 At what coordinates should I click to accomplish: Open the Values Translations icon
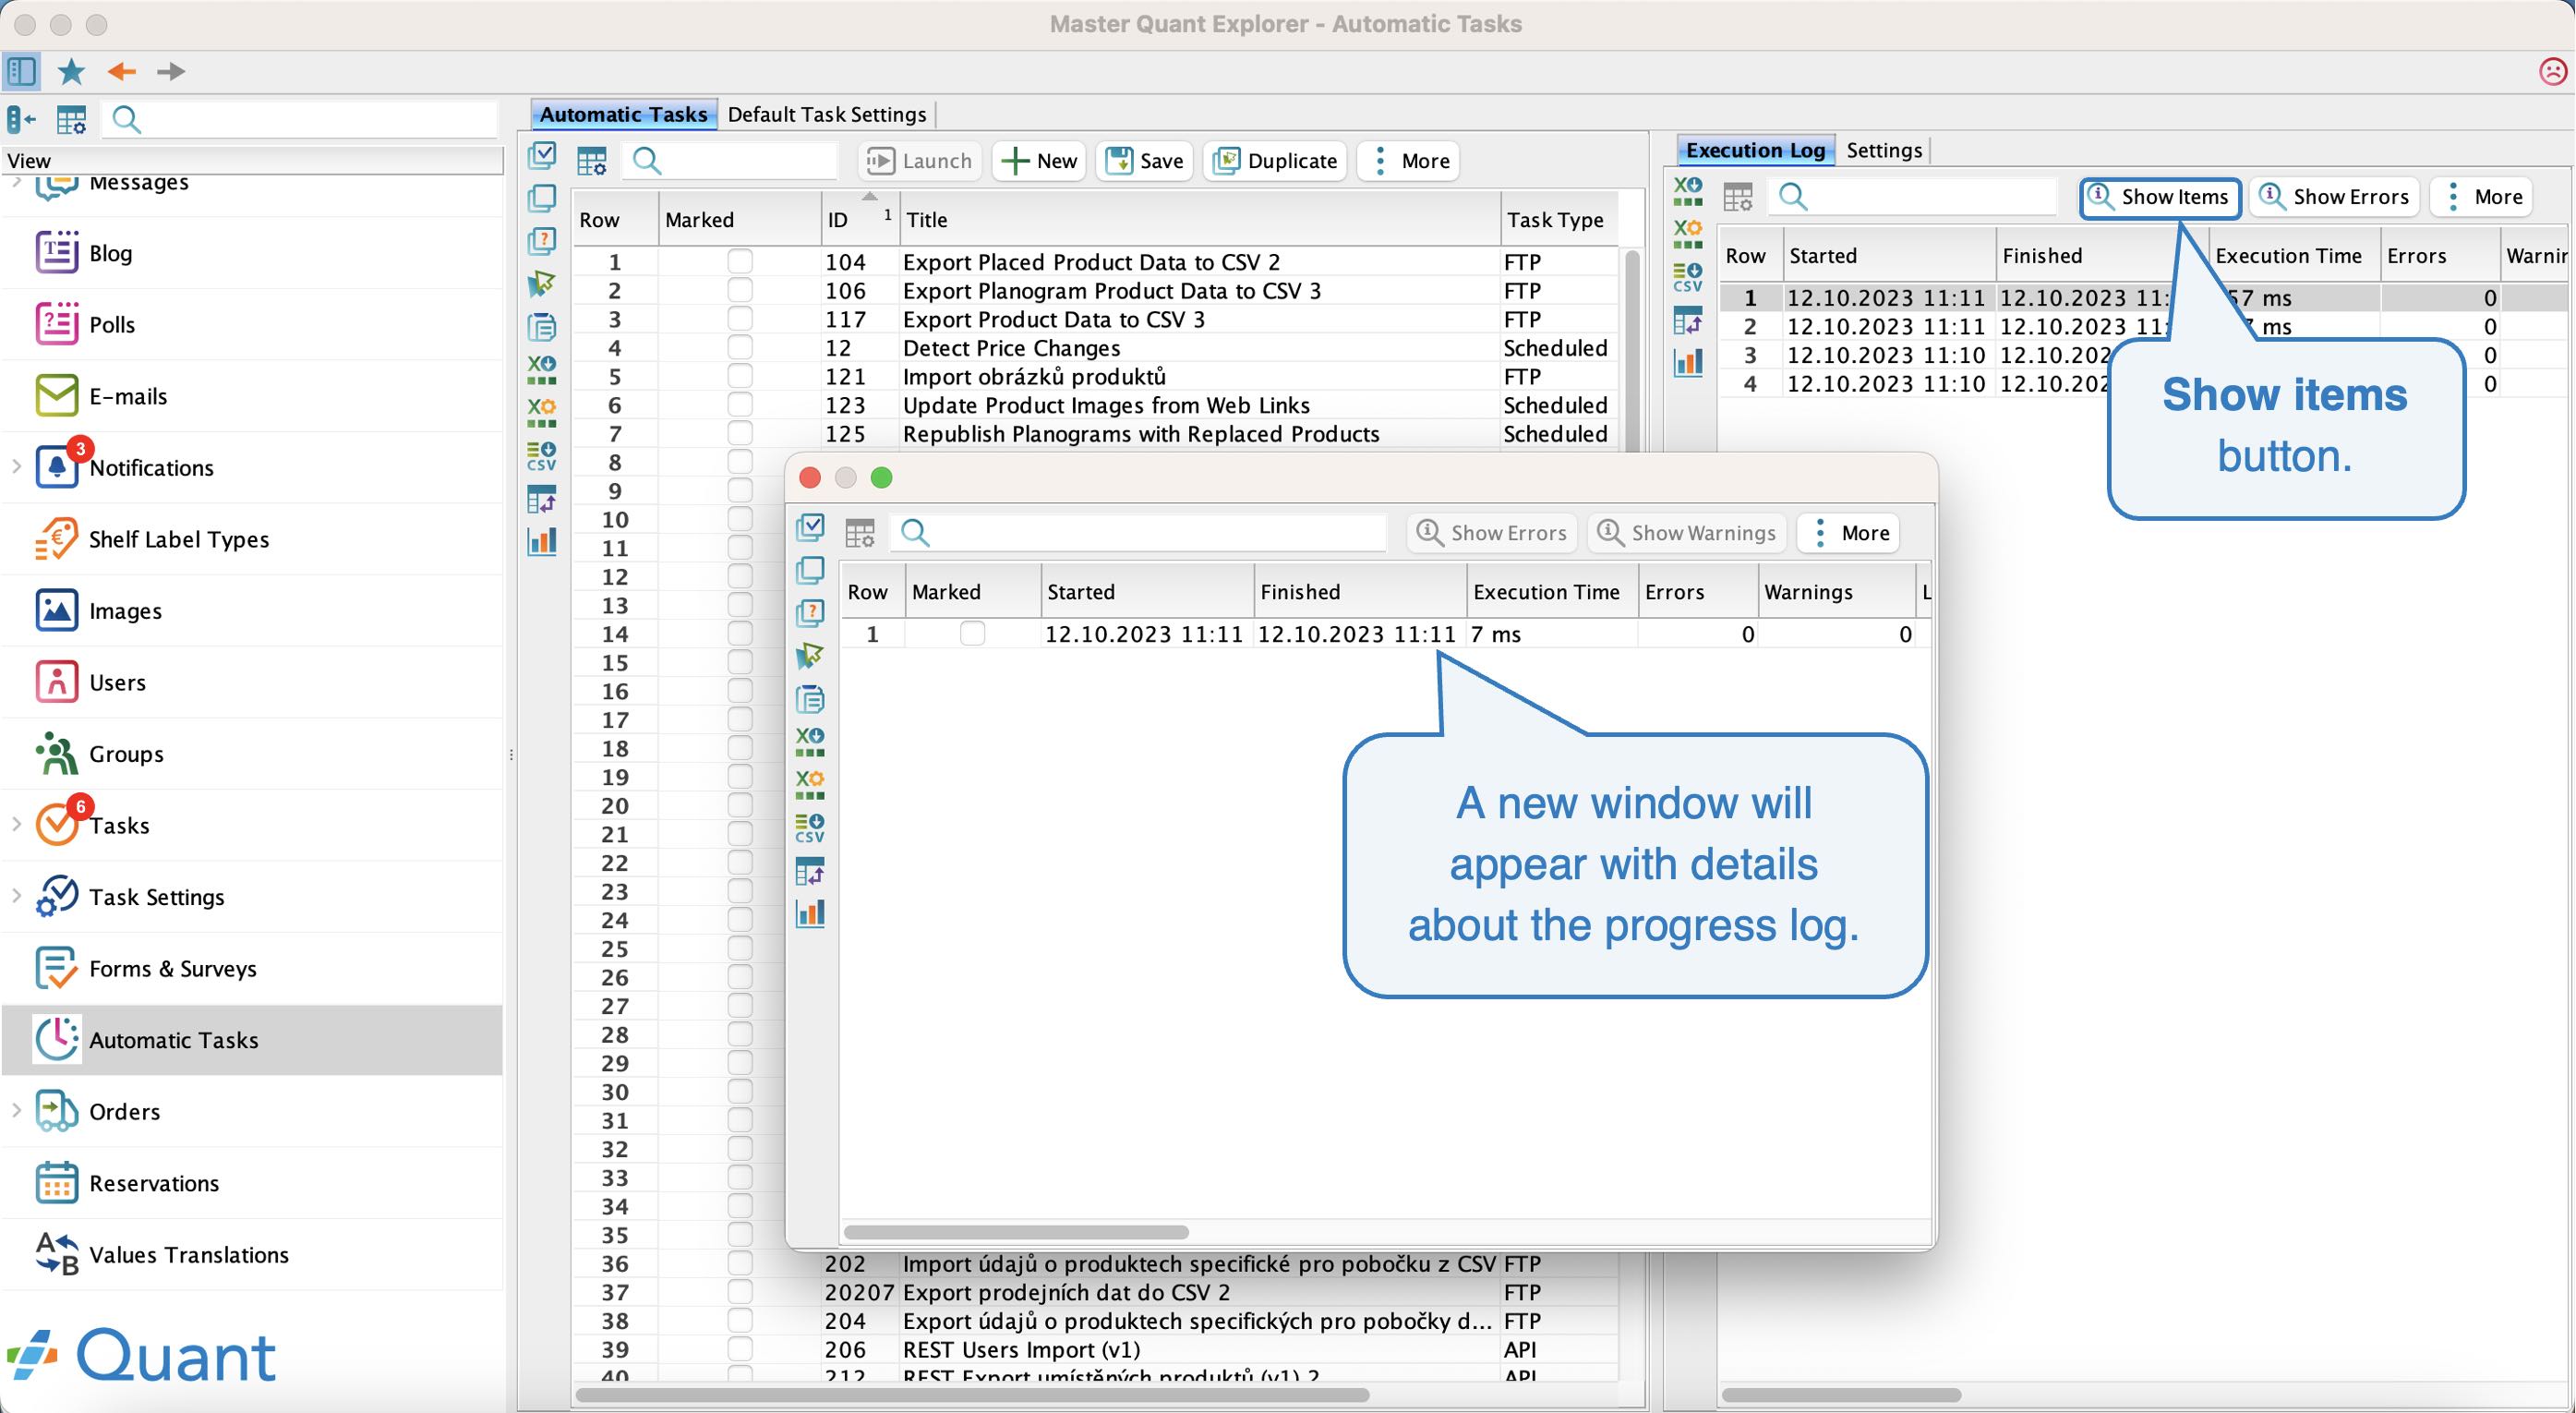pyautogui.click(x=57, y=1254)
